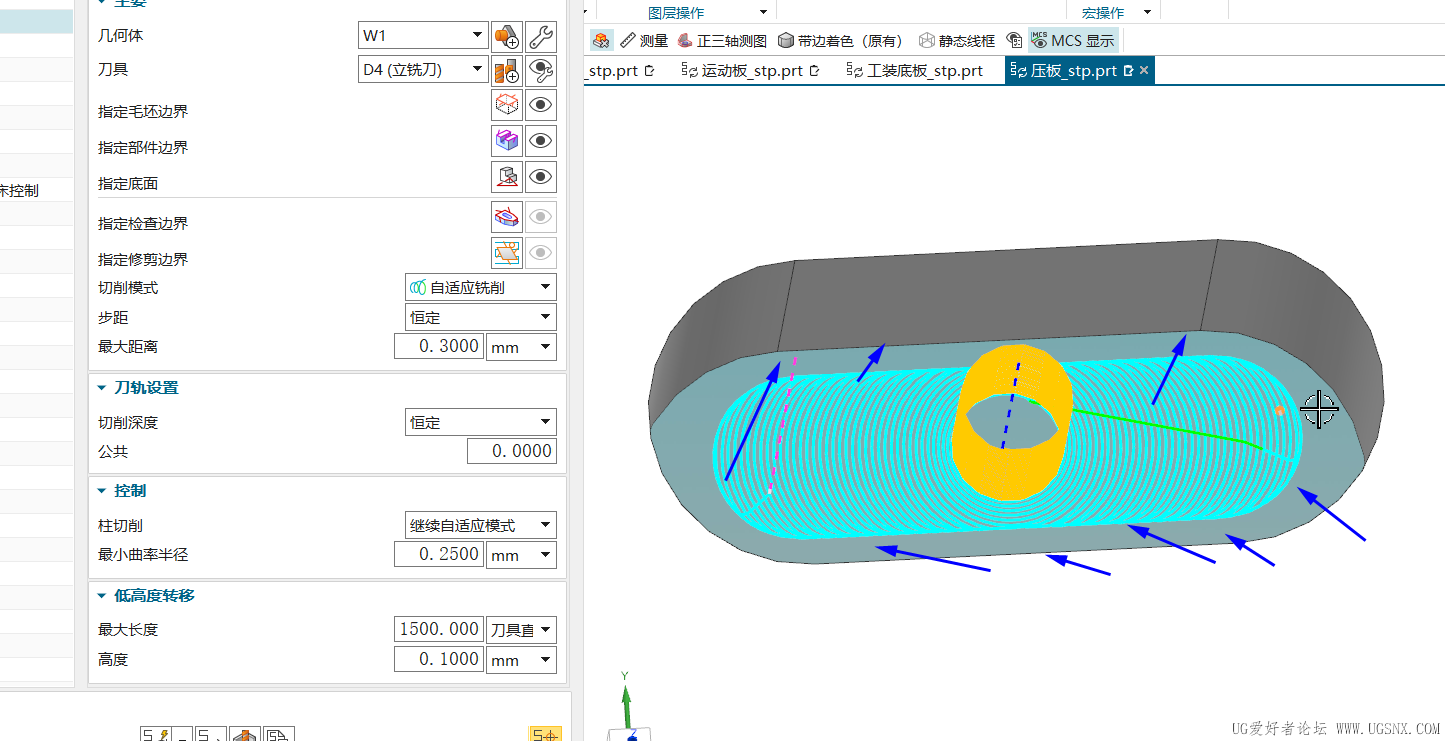This screenshot has width=1445, height=741.
Task: Edit geometry with the wrench icon
Action: 541,38
